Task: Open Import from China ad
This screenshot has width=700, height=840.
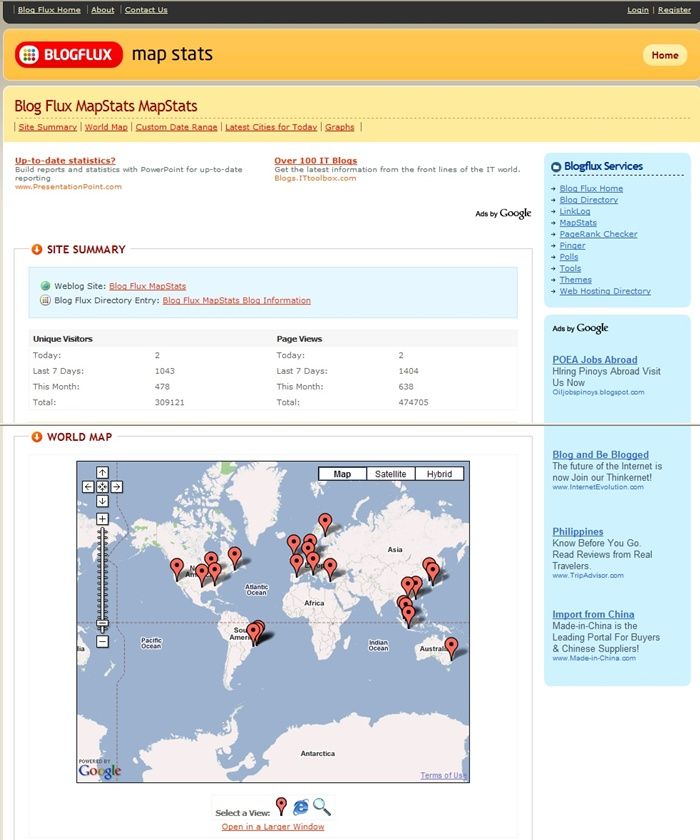Action: tap(593, 614)
